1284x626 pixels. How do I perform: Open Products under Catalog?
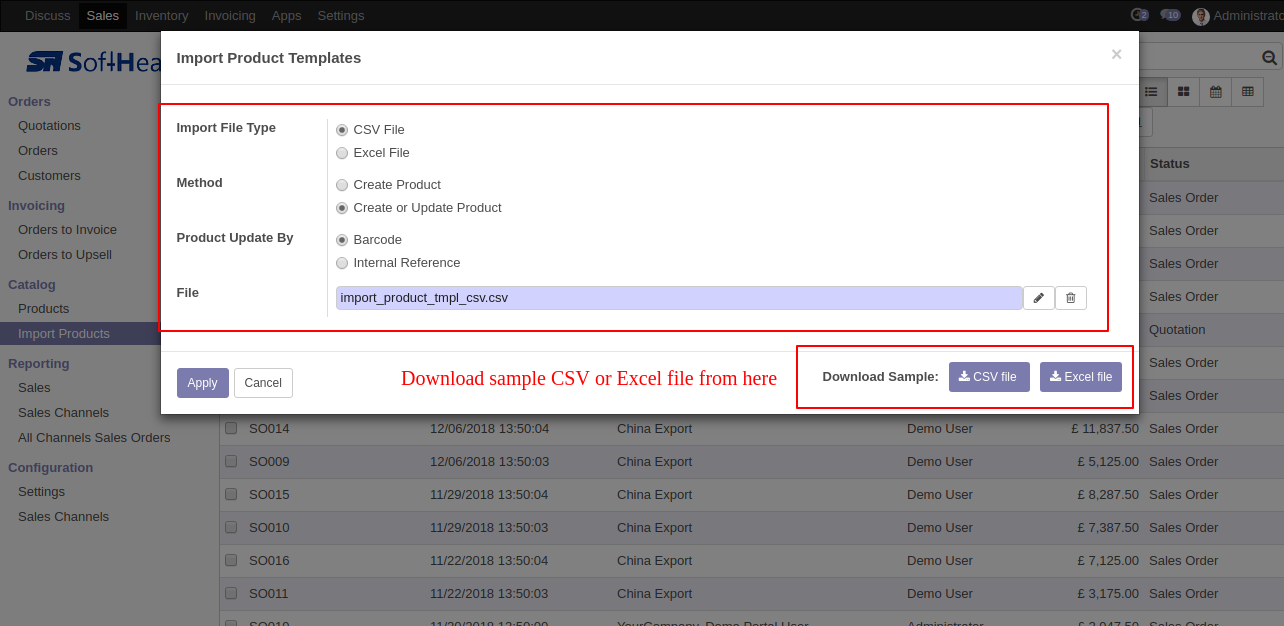point(44,309)
